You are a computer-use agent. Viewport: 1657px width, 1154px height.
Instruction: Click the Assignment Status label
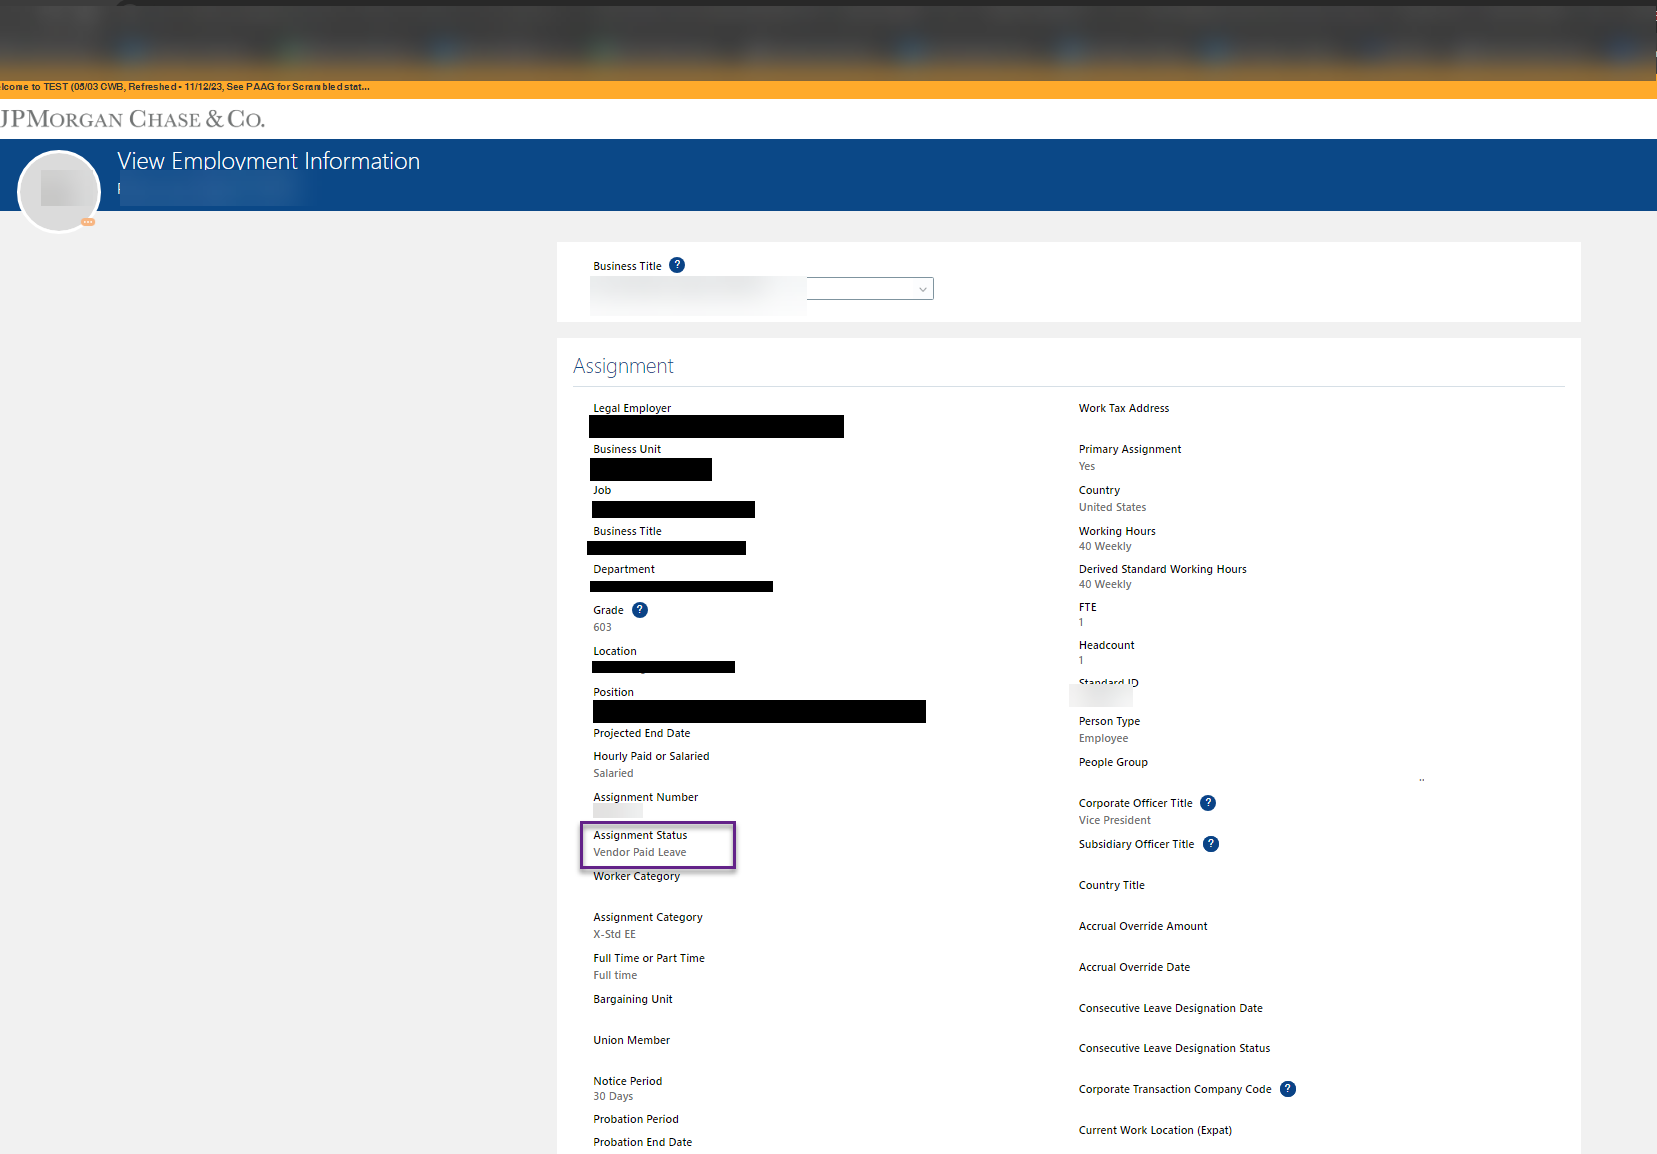[x=640, y=835]
